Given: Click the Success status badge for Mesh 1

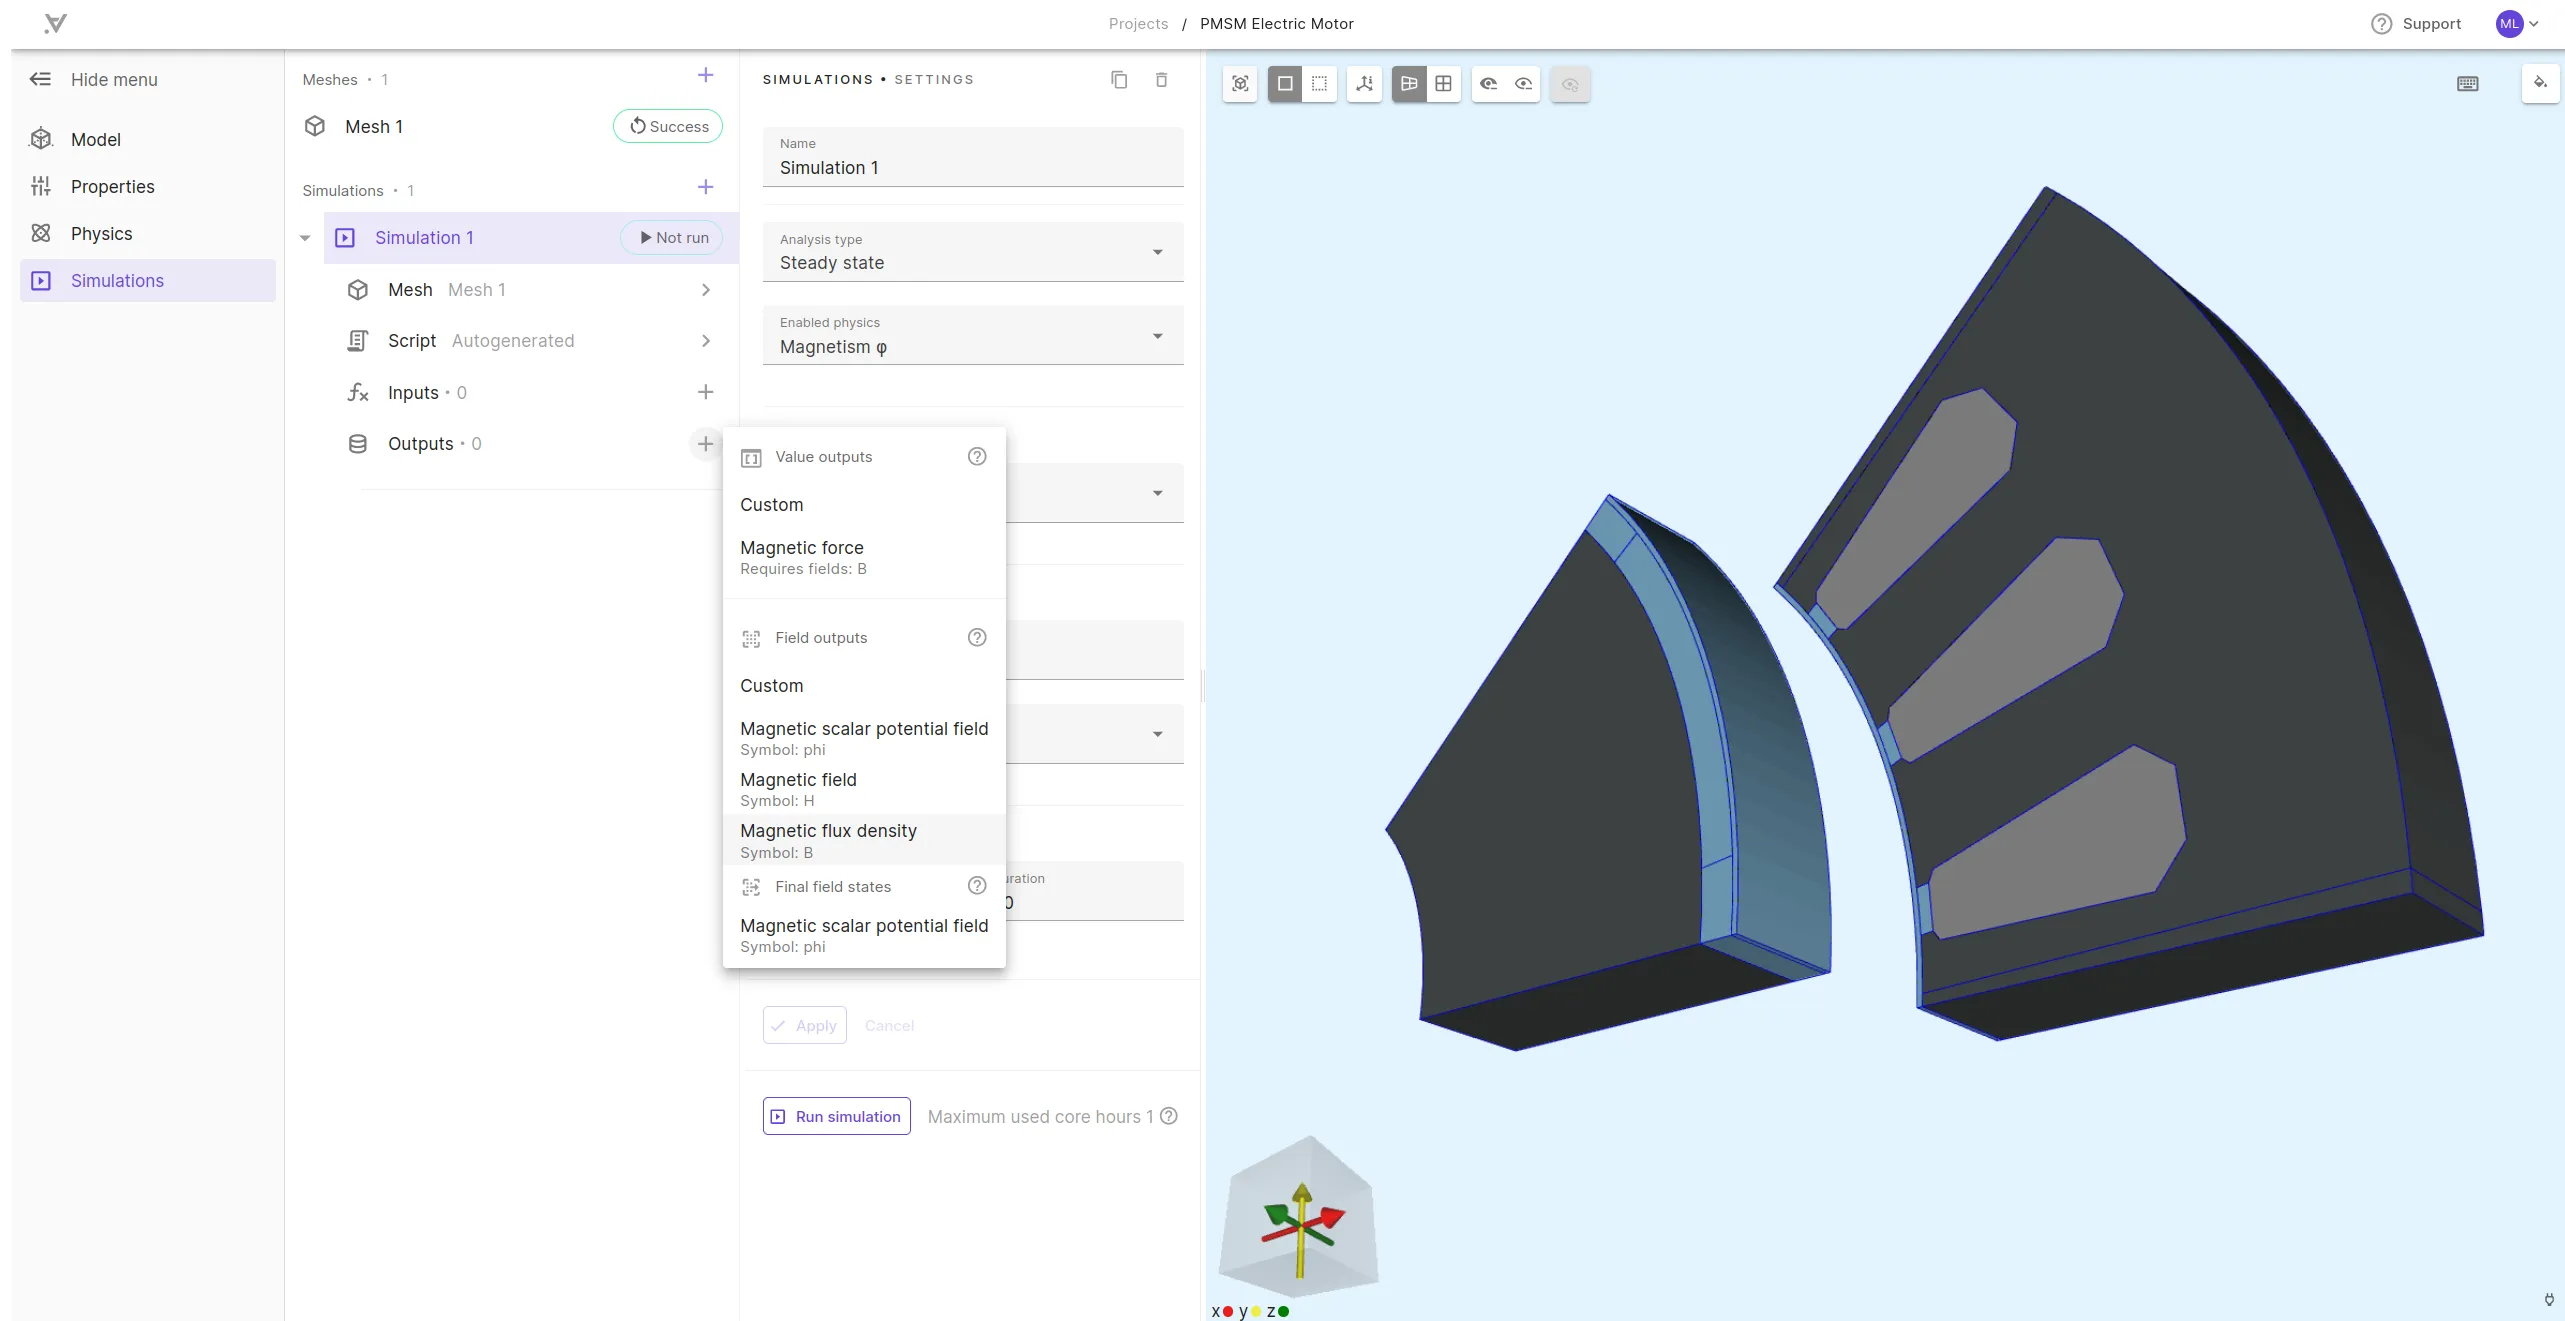Looking at the screenshot, I should (x=668, y=126).
